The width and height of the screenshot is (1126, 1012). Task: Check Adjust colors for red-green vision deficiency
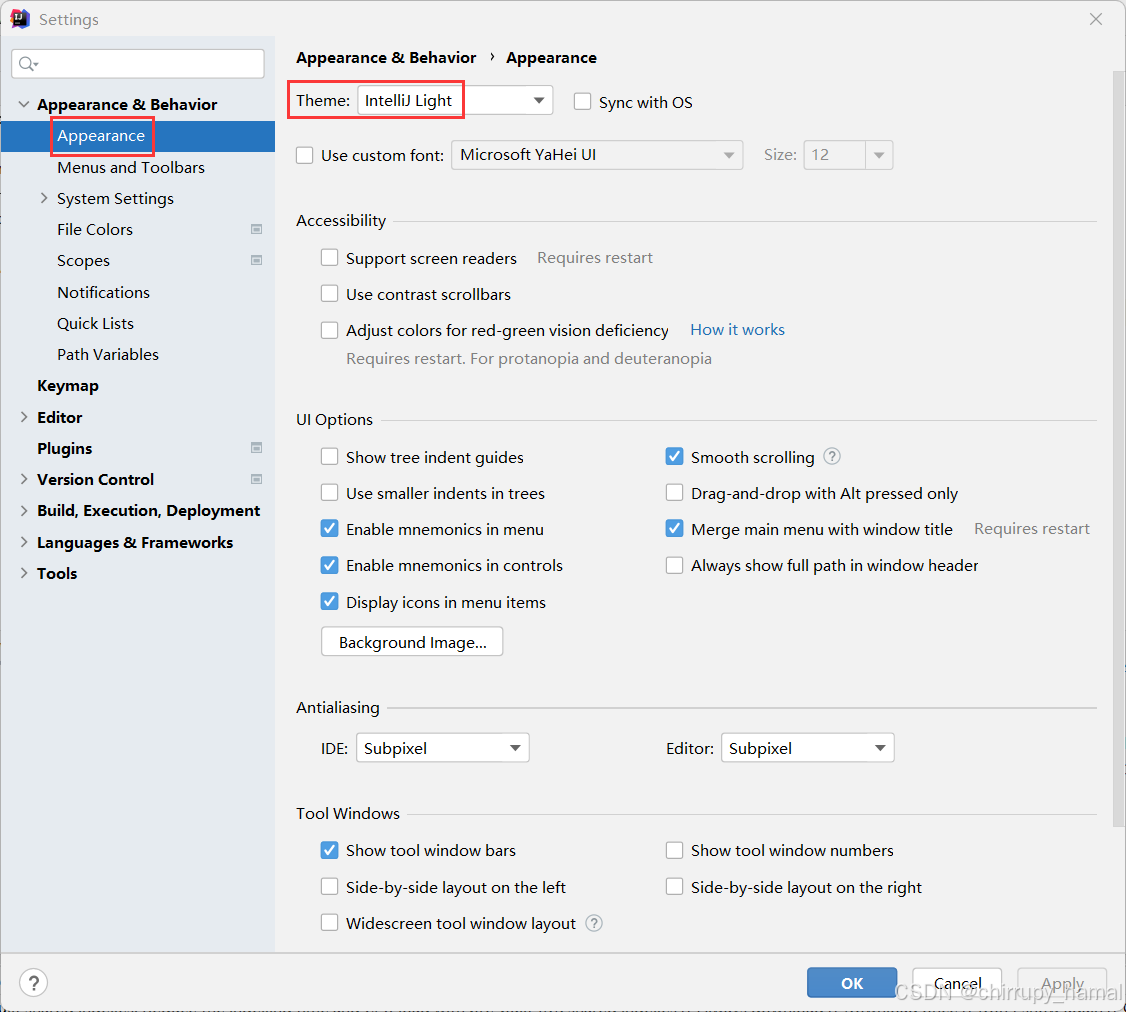(330, 330)
